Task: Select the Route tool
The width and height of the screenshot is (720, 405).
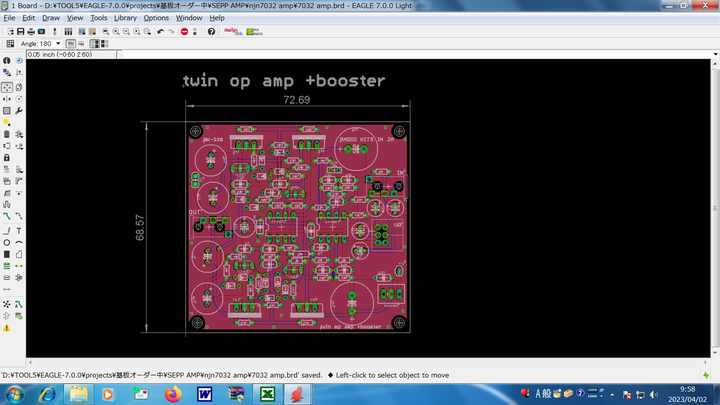Action: coord(6,216)
